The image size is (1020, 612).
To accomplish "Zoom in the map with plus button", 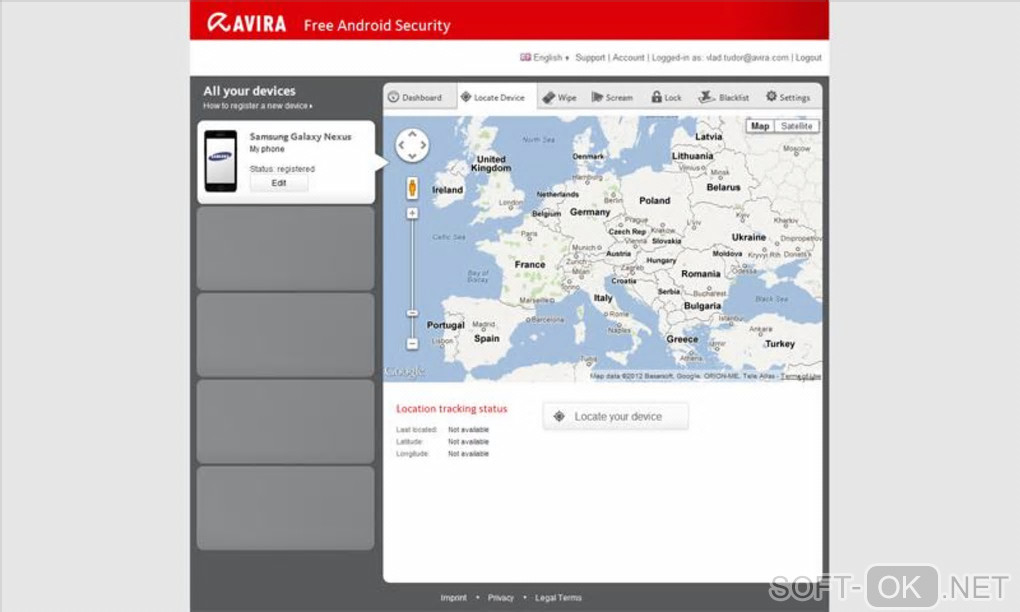I will [x=412, y=213].
